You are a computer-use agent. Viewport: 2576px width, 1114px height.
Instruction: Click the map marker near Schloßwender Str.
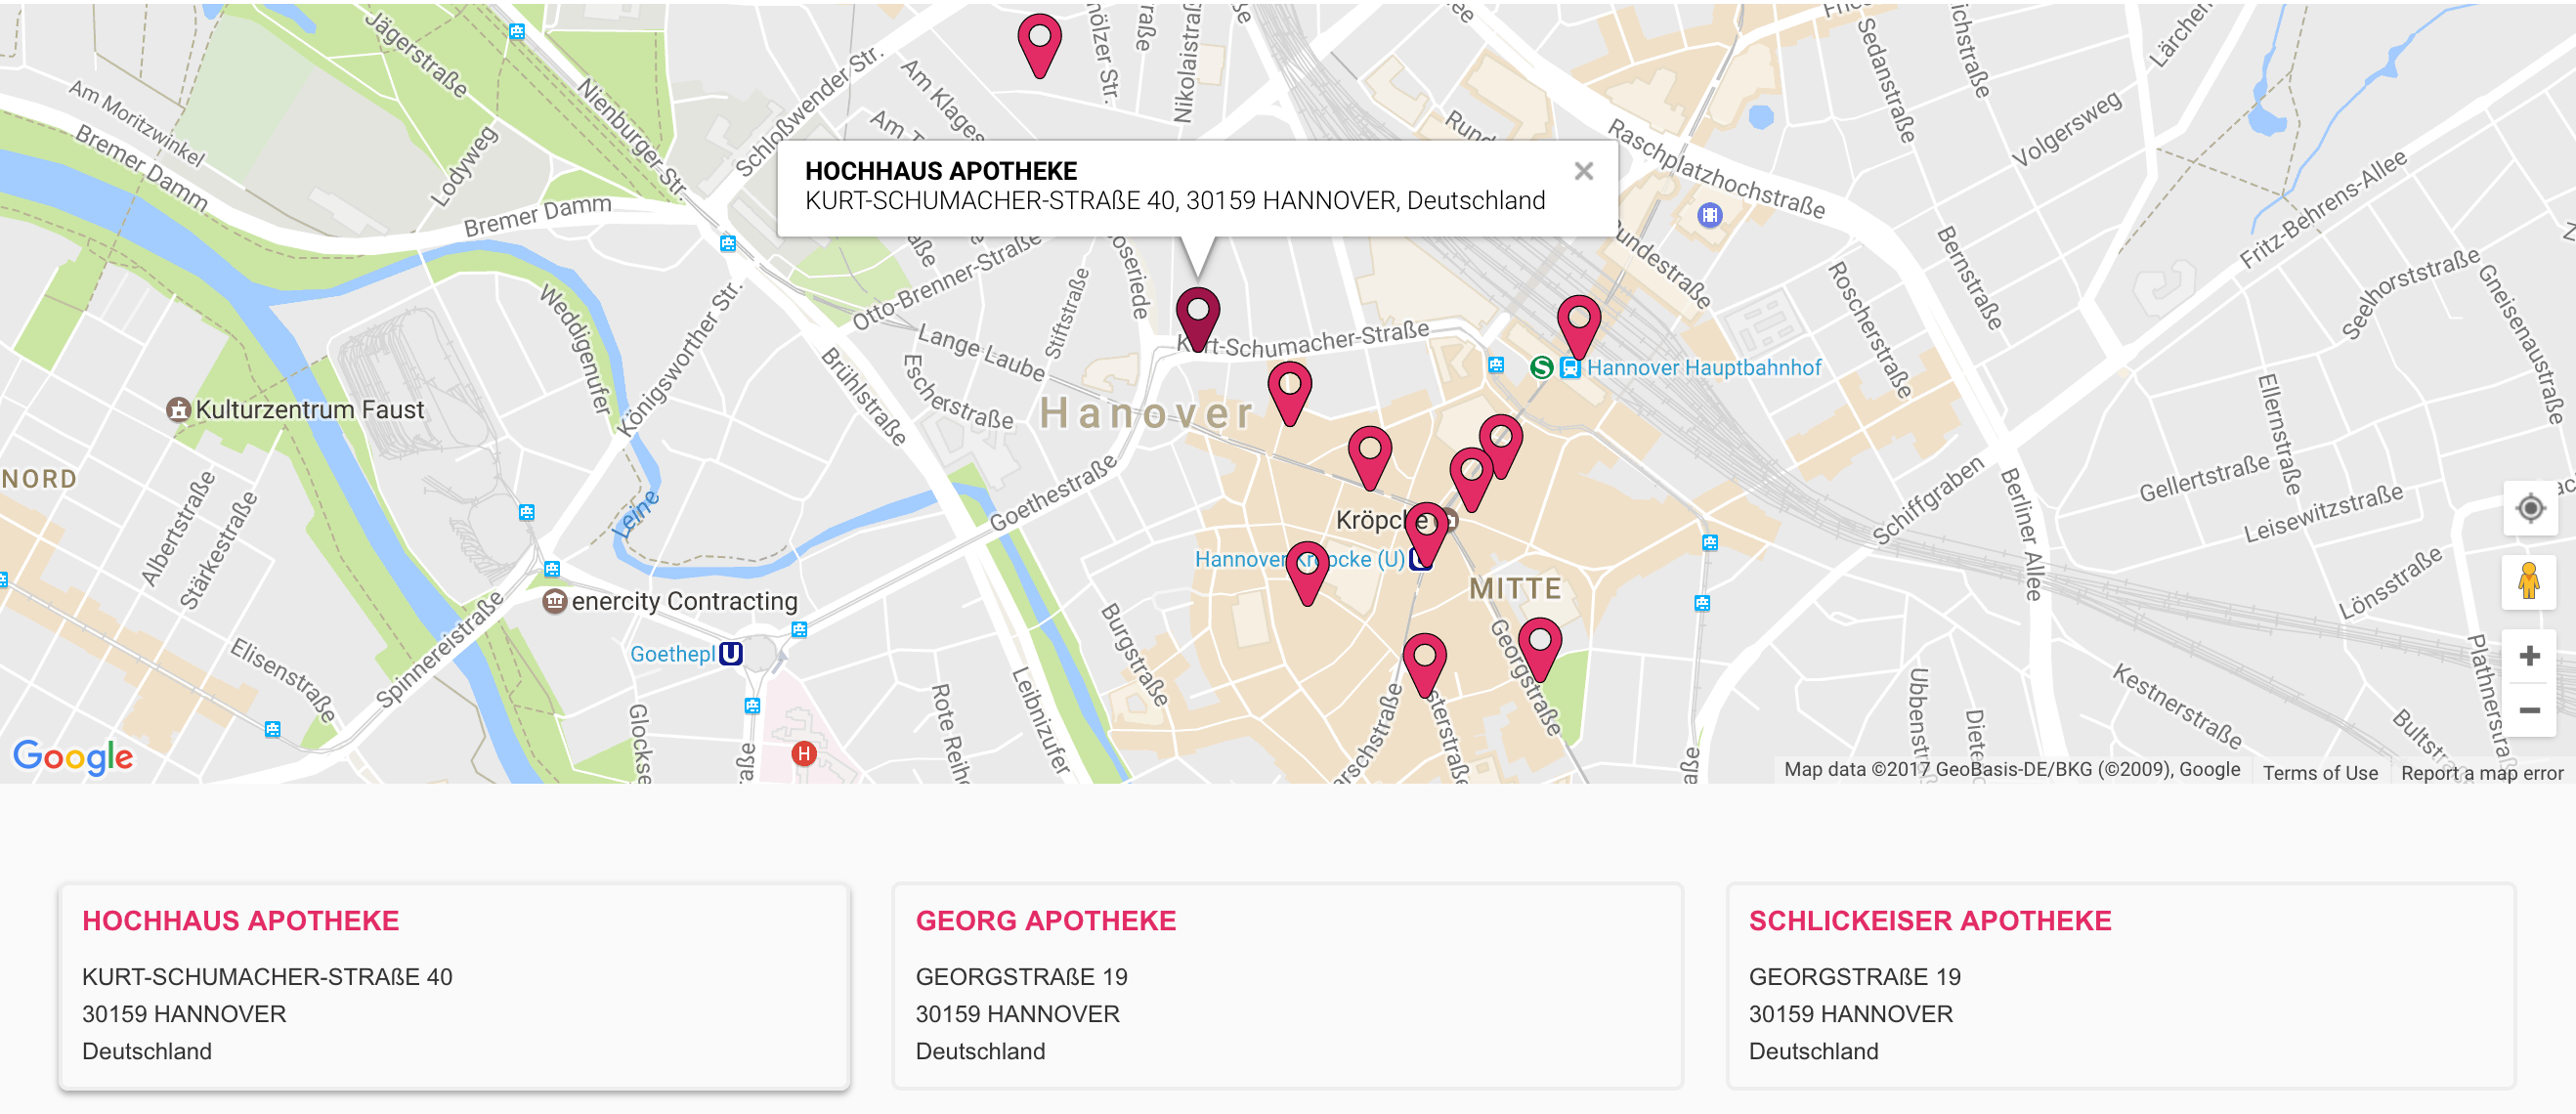tap(1039, 46)
